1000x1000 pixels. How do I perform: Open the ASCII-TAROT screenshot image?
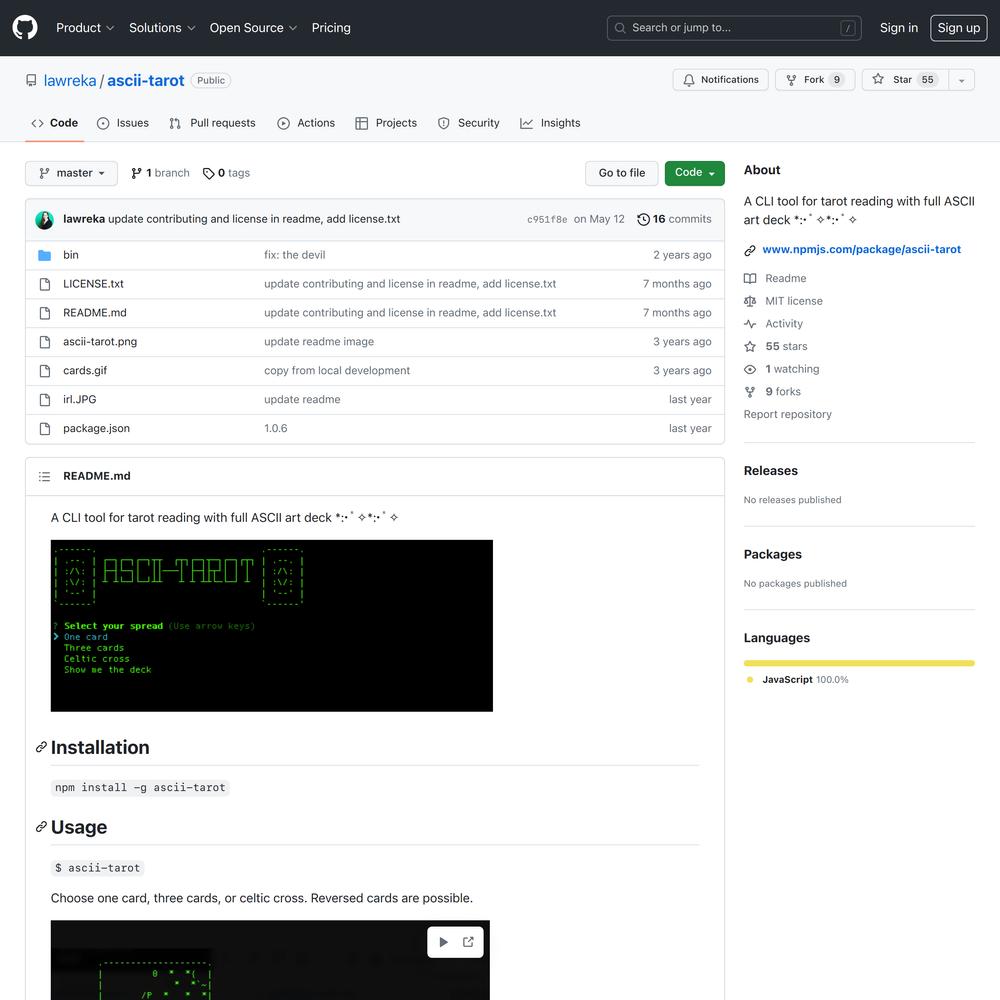coord(272,626)
